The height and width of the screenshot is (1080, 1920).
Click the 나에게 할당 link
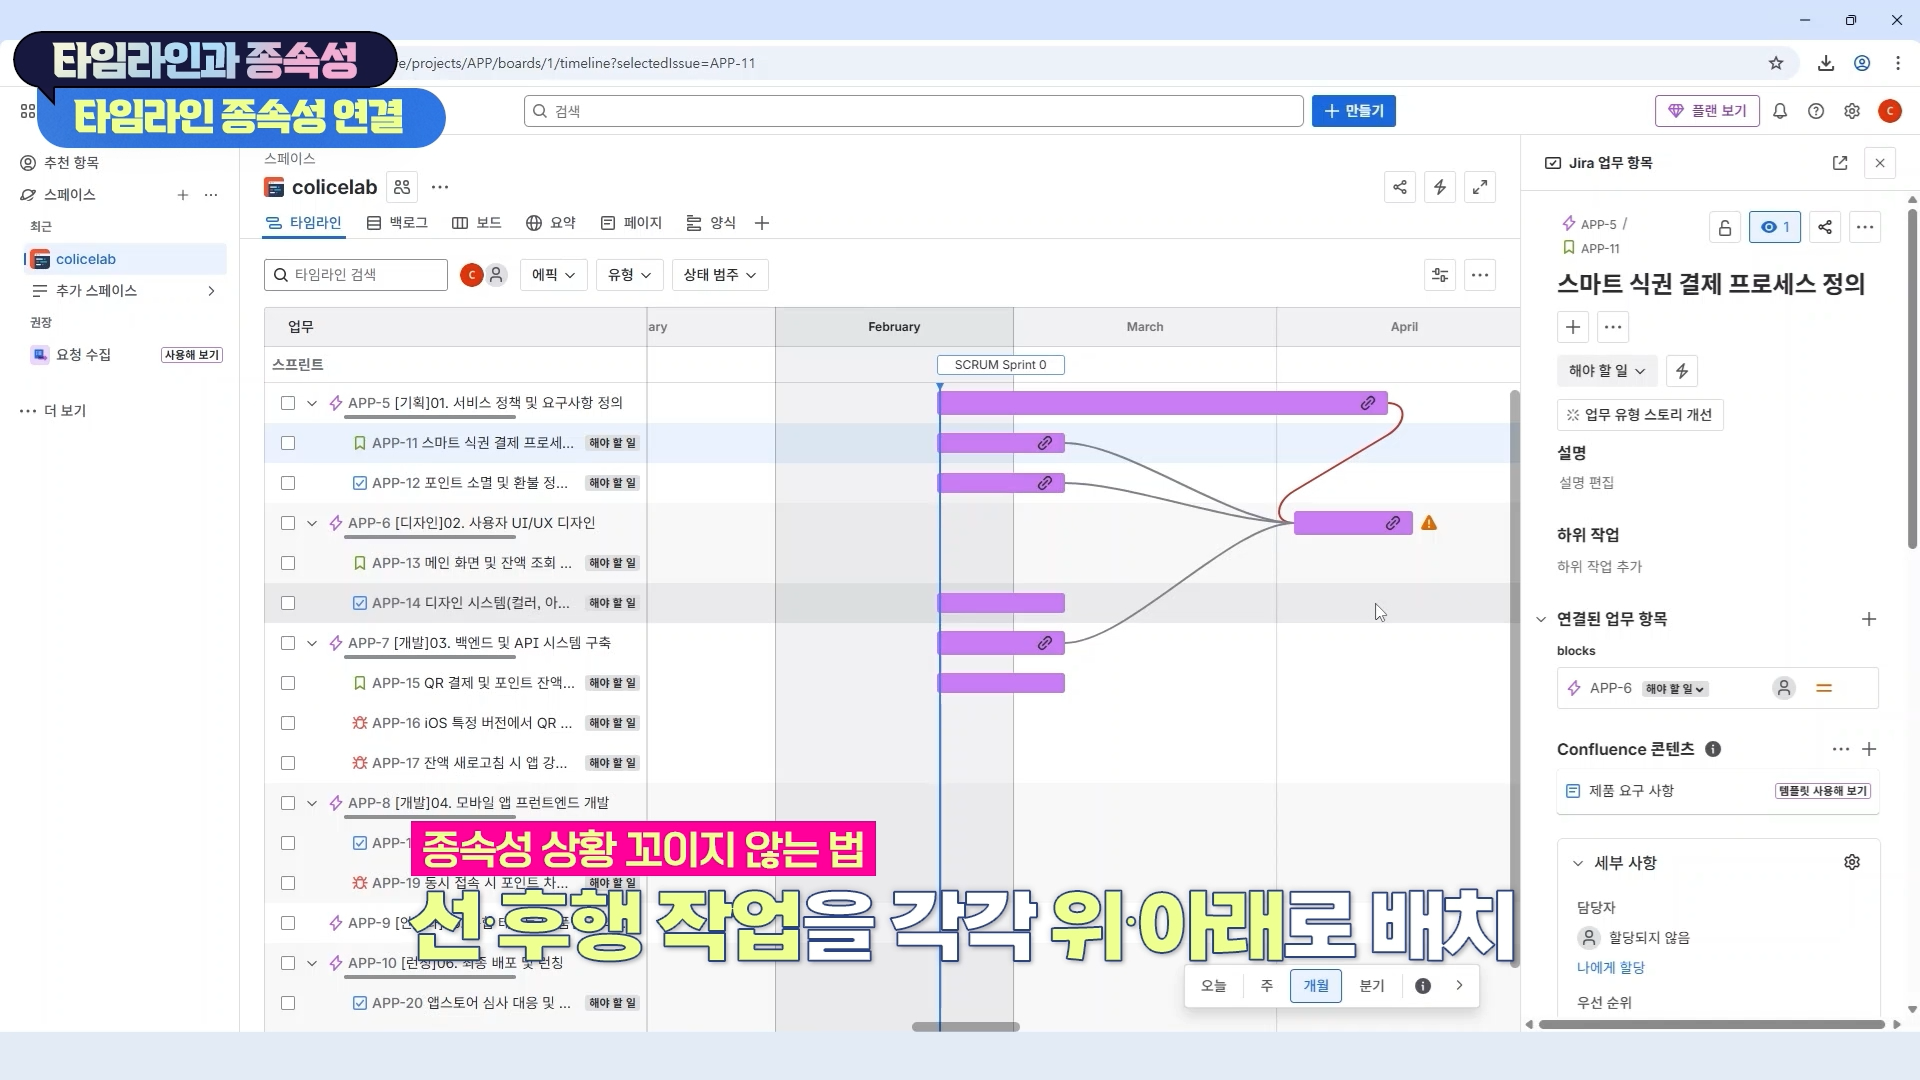point(1610,967)
